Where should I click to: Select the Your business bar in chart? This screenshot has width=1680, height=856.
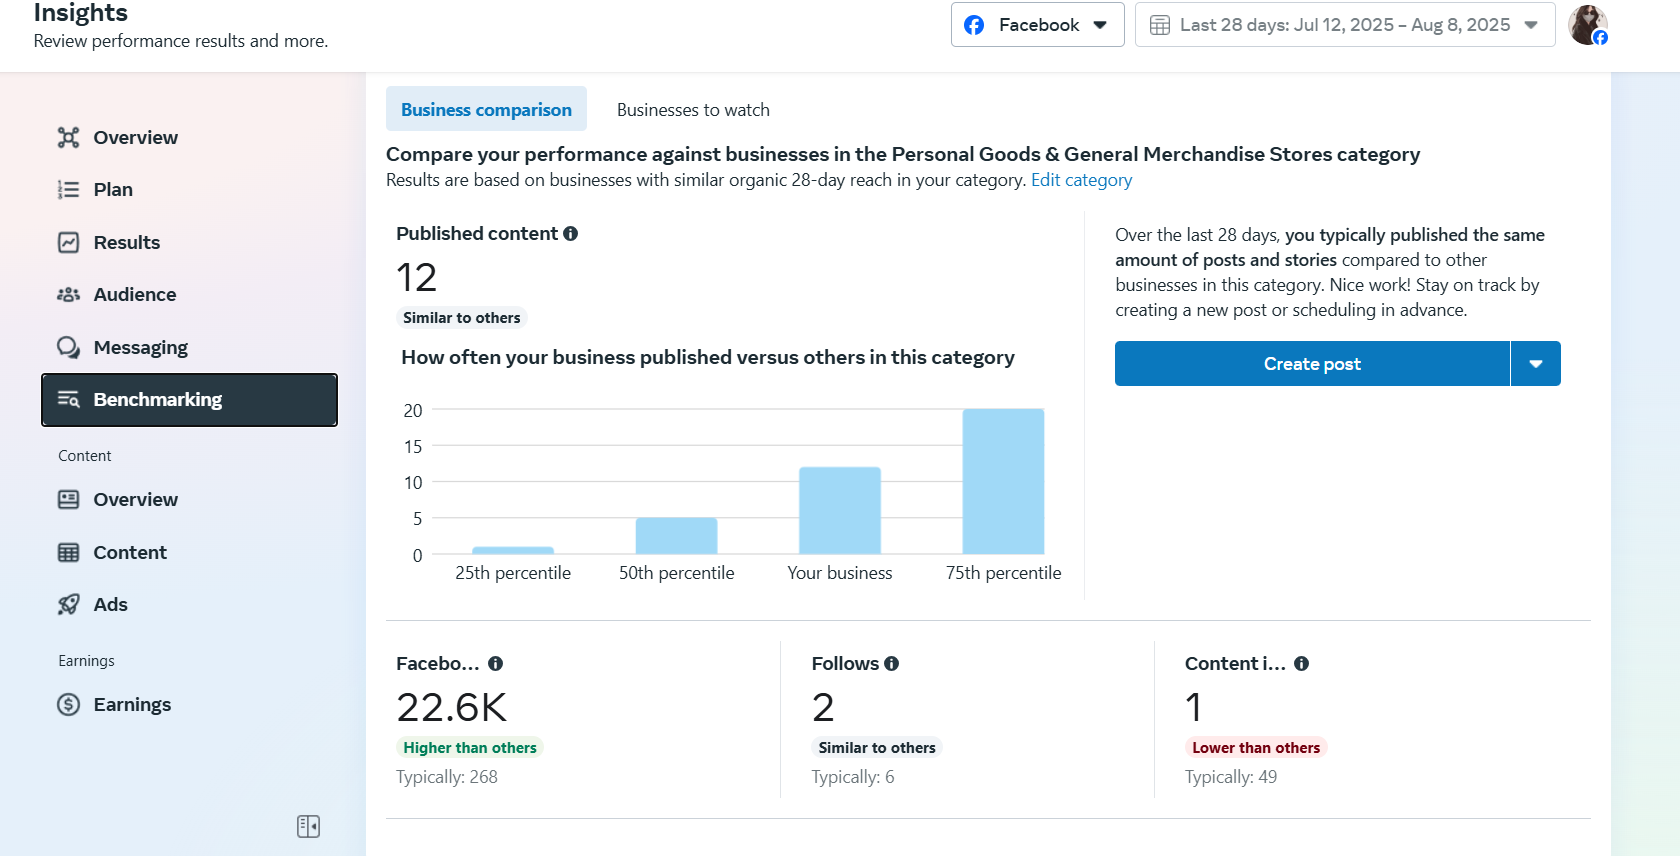(839, 510)
